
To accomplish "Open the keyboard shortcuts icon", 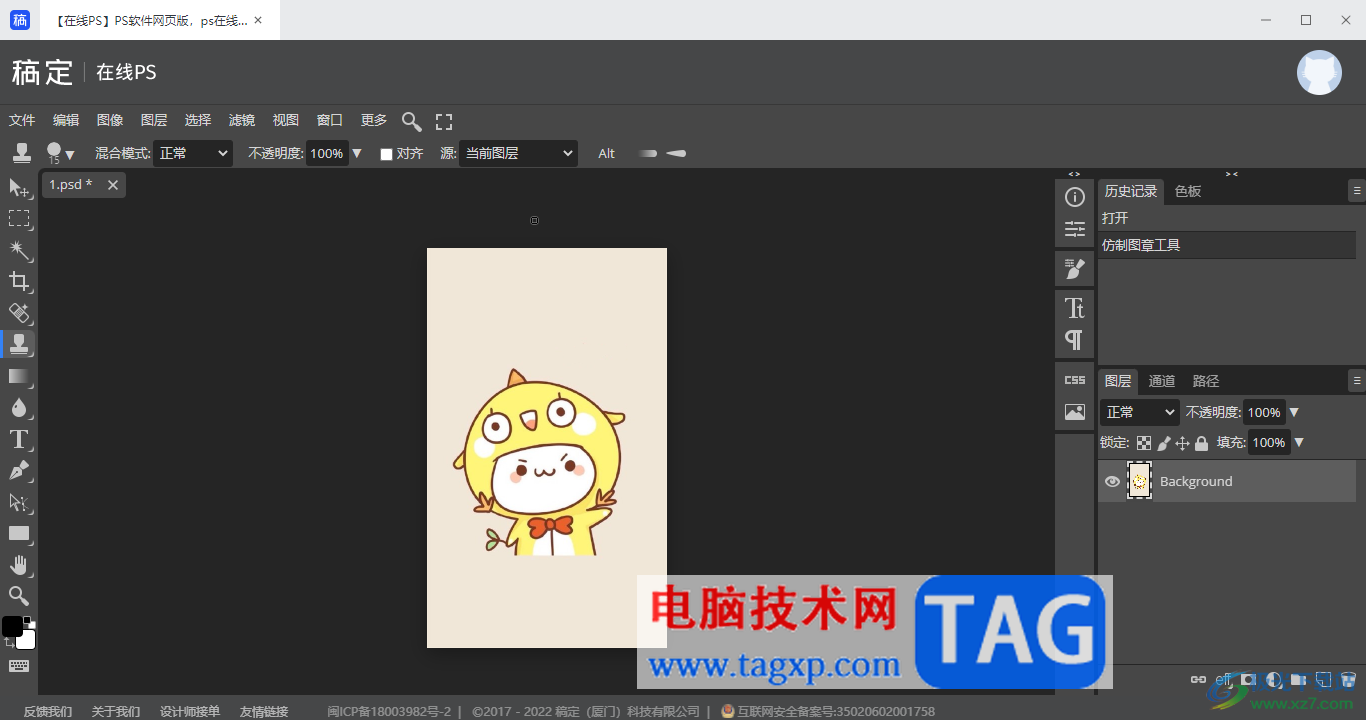I will (x=19, y=666).
